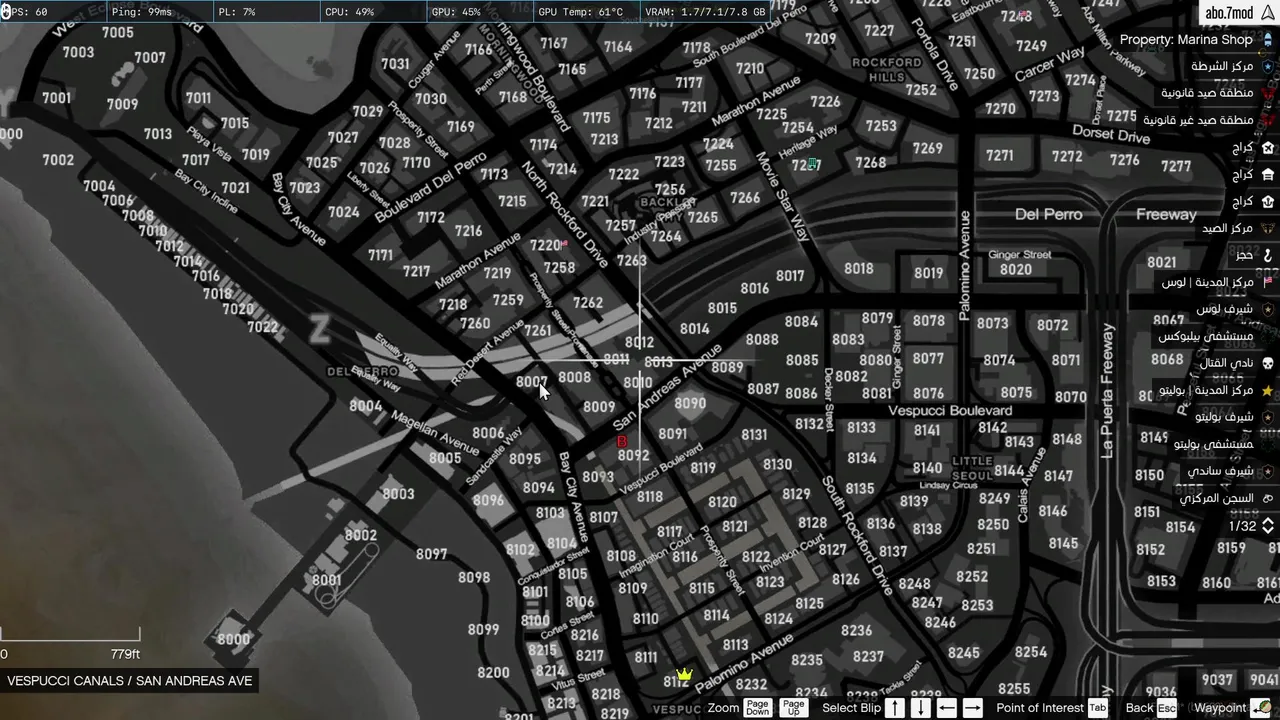Zoom out with the Page Down key
This screenshot has width=1280, height=720.
tap(757, 708)
